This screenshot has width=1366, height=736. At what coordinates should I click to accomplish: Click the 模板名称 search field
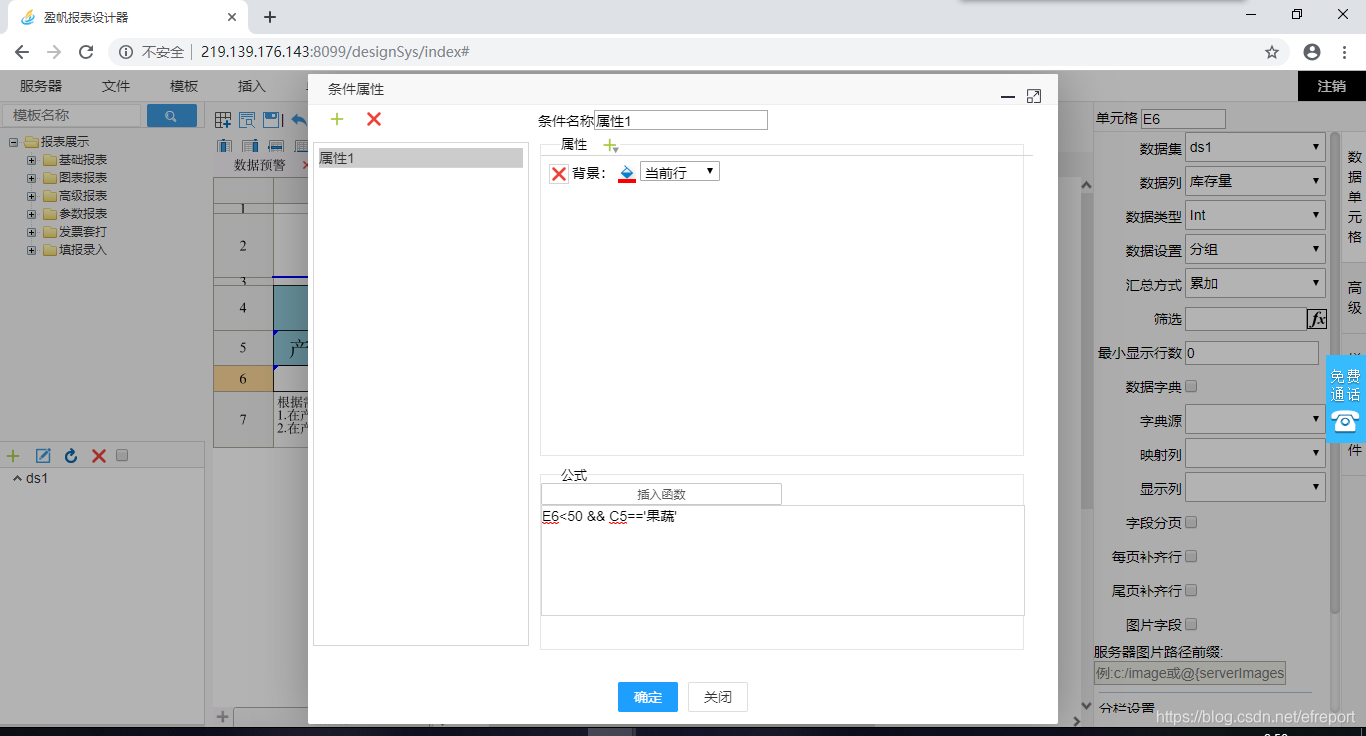click(72, 116)
